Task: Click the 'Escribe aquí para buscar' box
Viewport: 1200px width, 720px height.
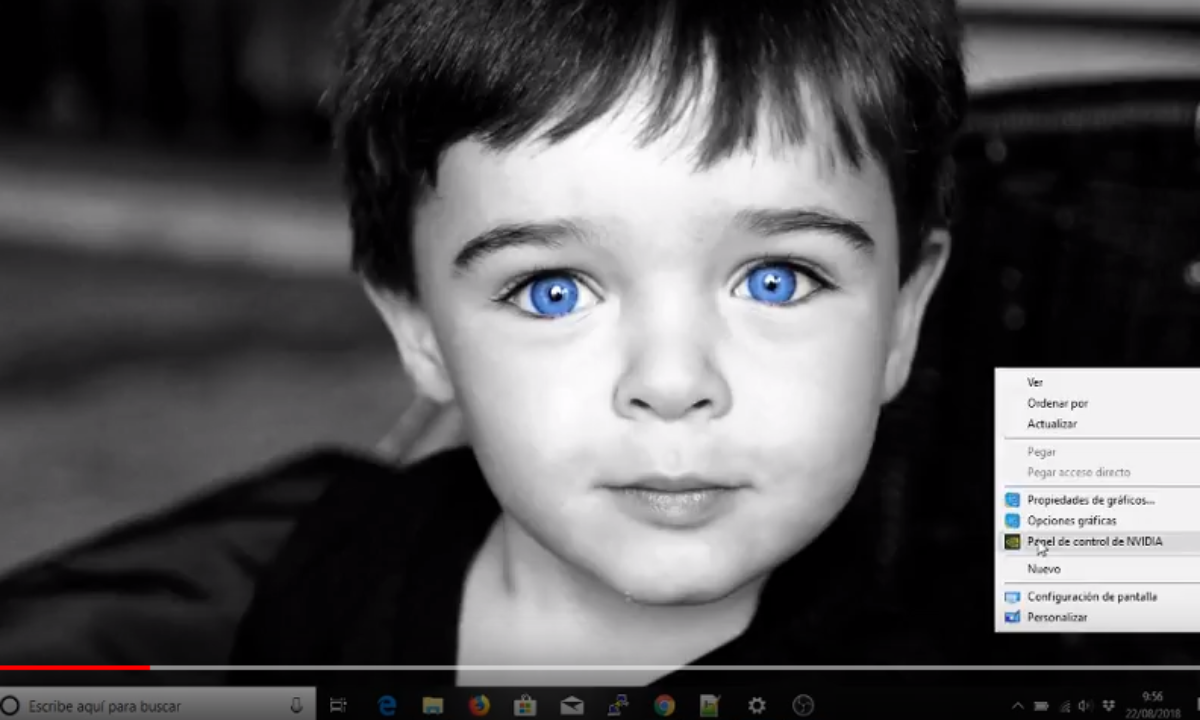Action: pyautogui.click(x=158, y=705)
